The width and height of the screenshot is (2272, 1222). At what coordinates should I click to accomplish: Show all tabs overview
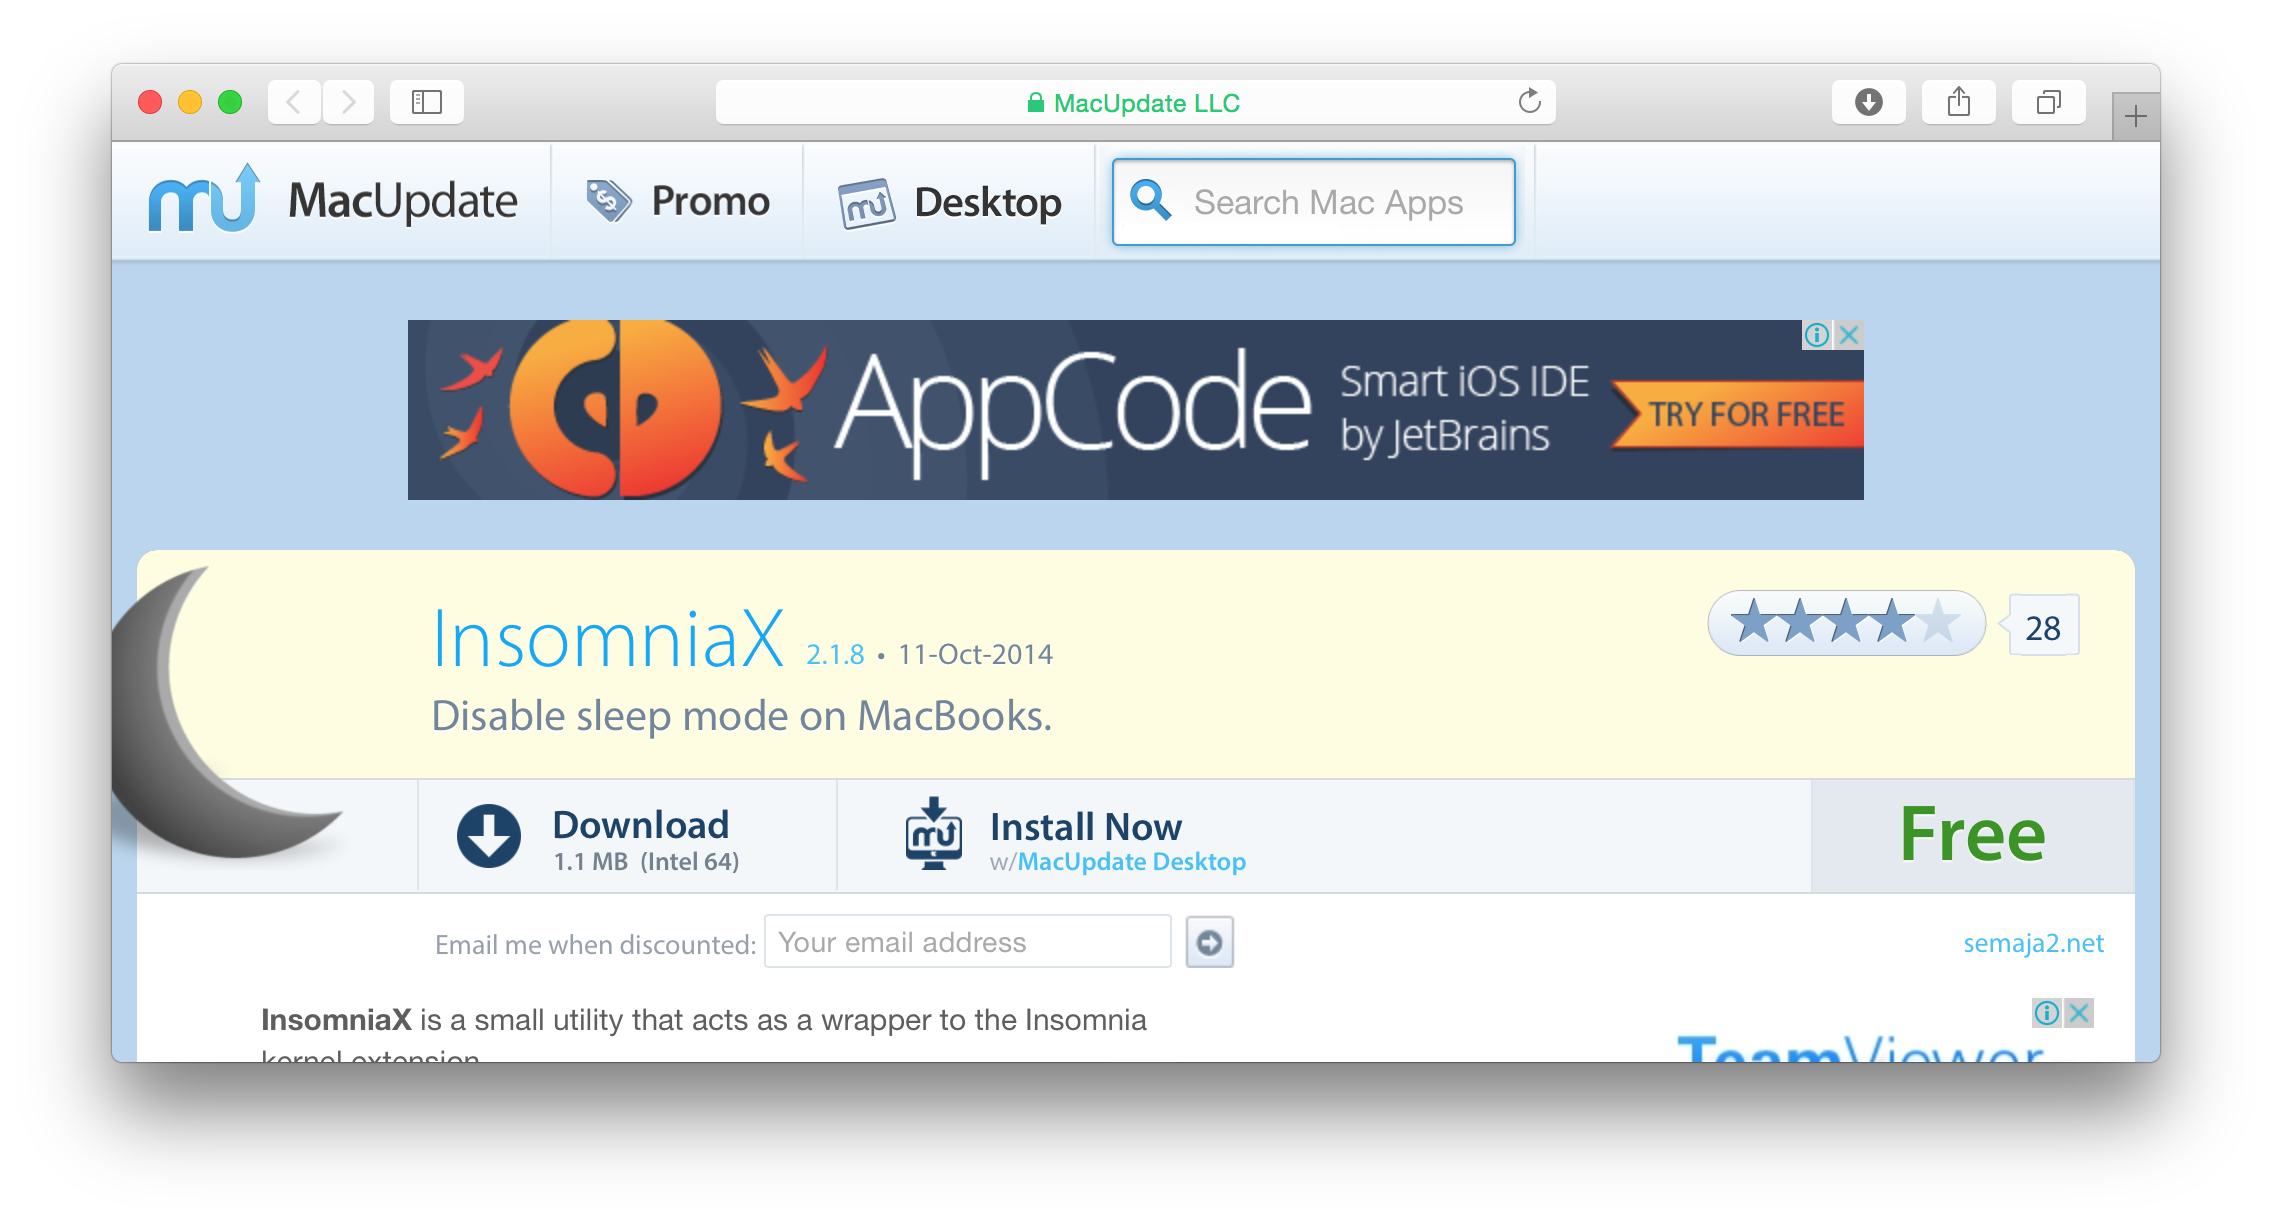pos(2048,102)
